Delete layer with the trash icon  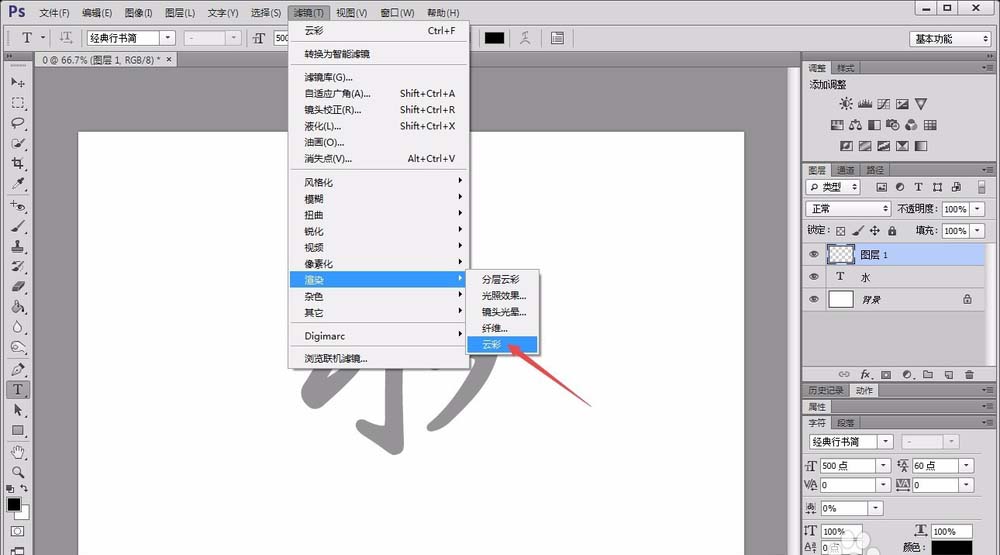tap(969, 374)
